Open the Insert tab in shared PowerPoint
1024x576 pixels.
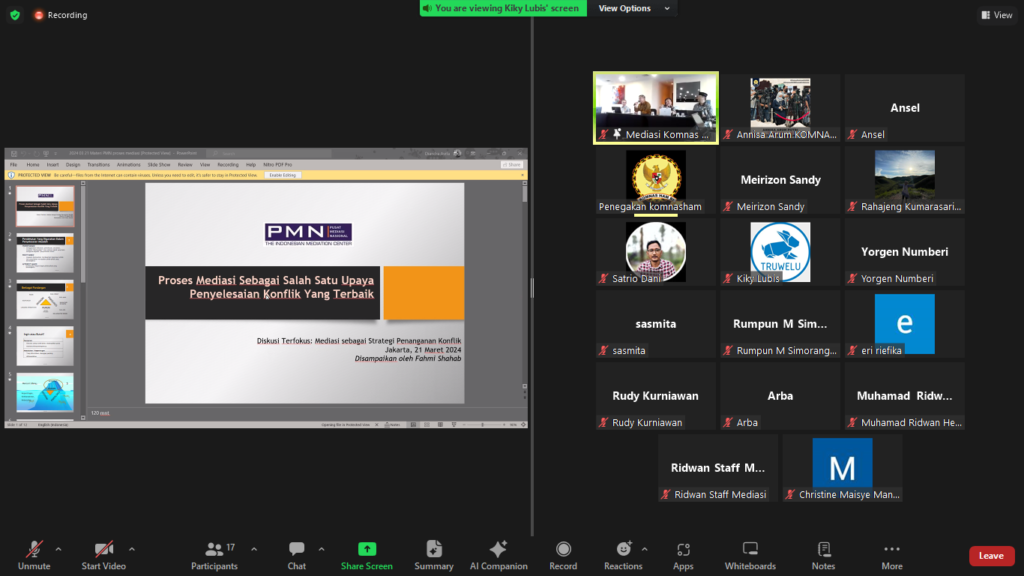[x=53, y=165]
